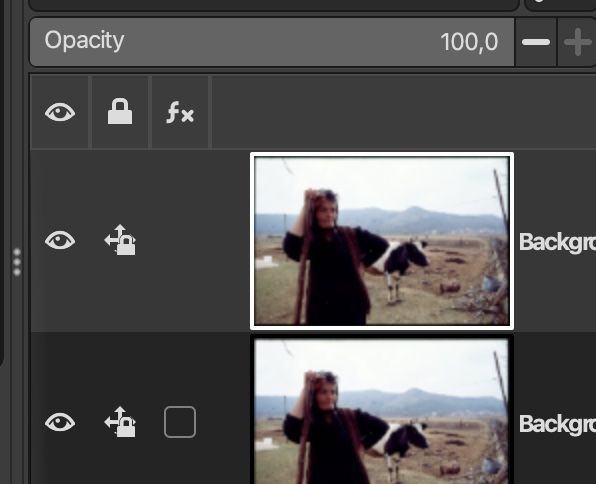Click the 100,0 opacity value
This screenshot has width=596, height=484.
[x=469, y=42]
